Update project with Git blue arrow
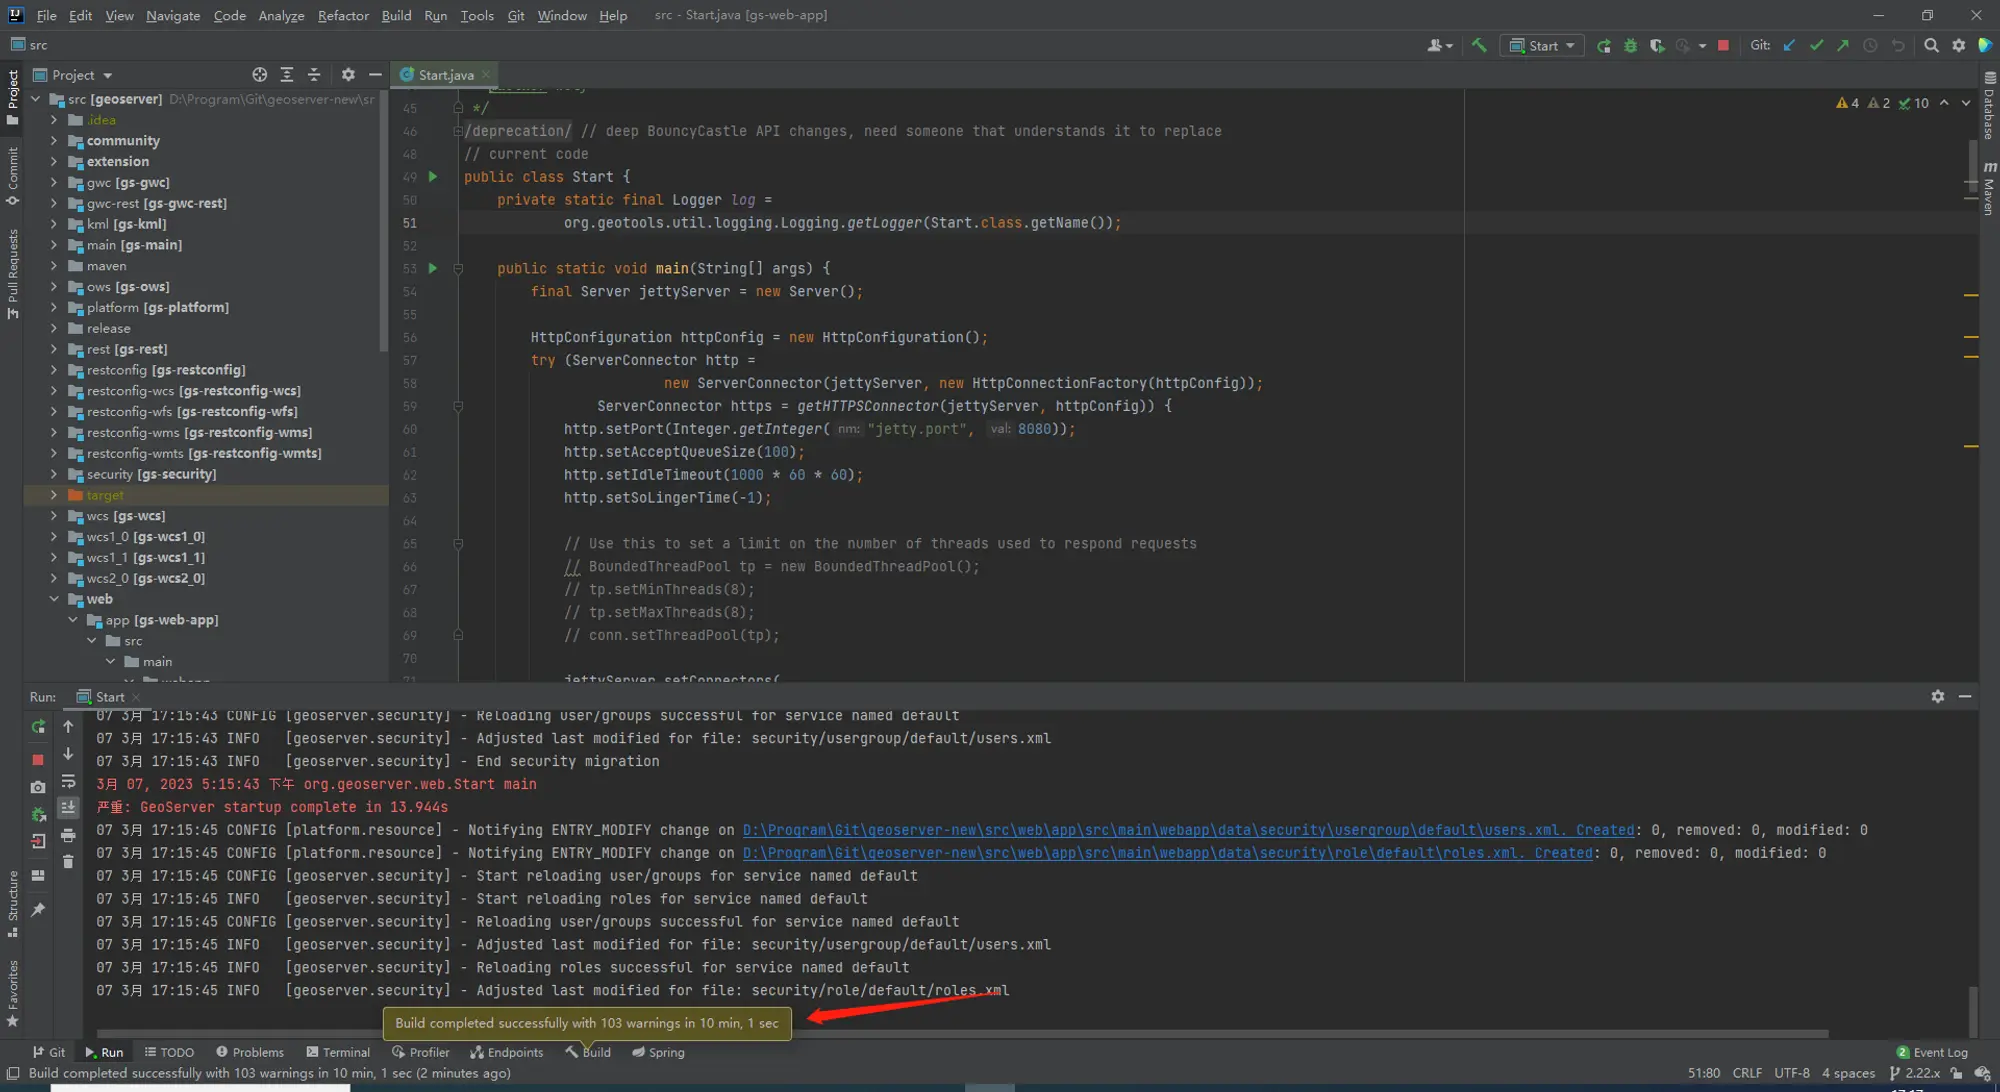2000x1092 pixels. pos(1790,45)
